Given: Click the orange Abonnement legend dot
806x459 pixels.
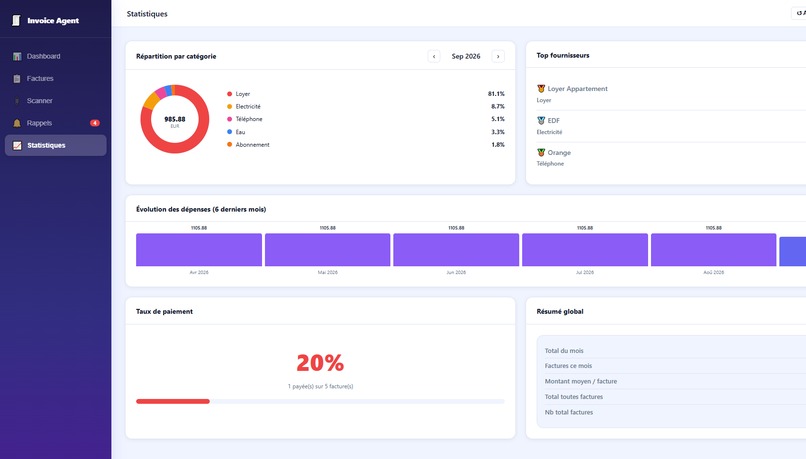Looking at the screenshot, I should pyautogui.click(x=229, y=144).
